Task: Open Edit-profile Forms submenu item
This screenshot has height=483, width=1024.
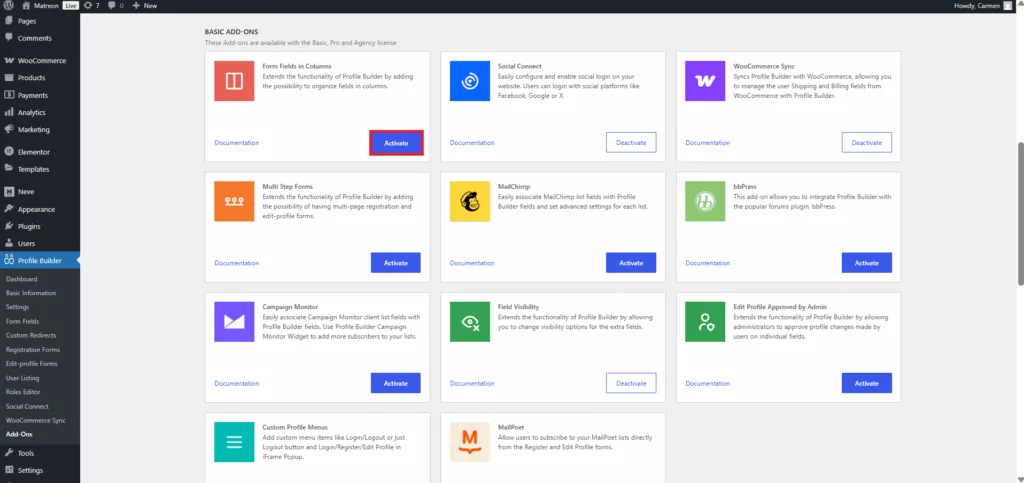Action: tap(31, 364)
